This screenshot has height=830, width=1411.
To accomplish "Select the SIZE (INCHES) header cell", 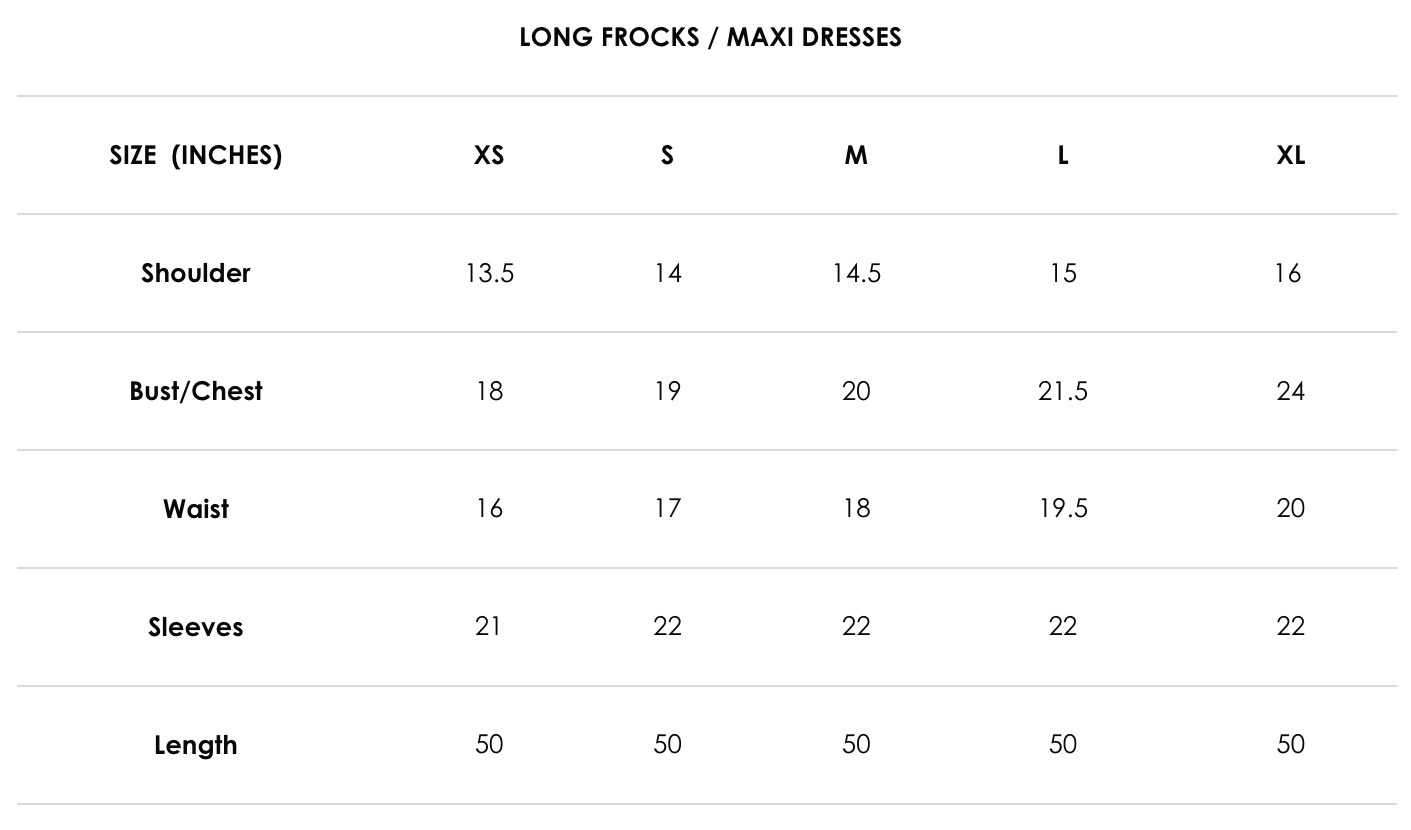I will tap(196, 155).
